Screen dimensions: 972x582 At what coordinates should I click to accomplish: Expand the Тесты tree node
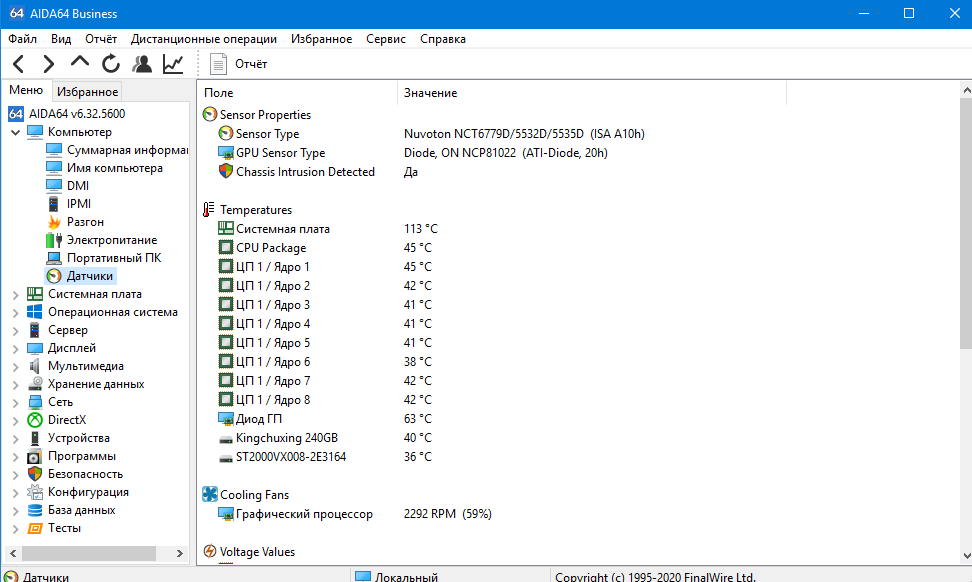15,529
